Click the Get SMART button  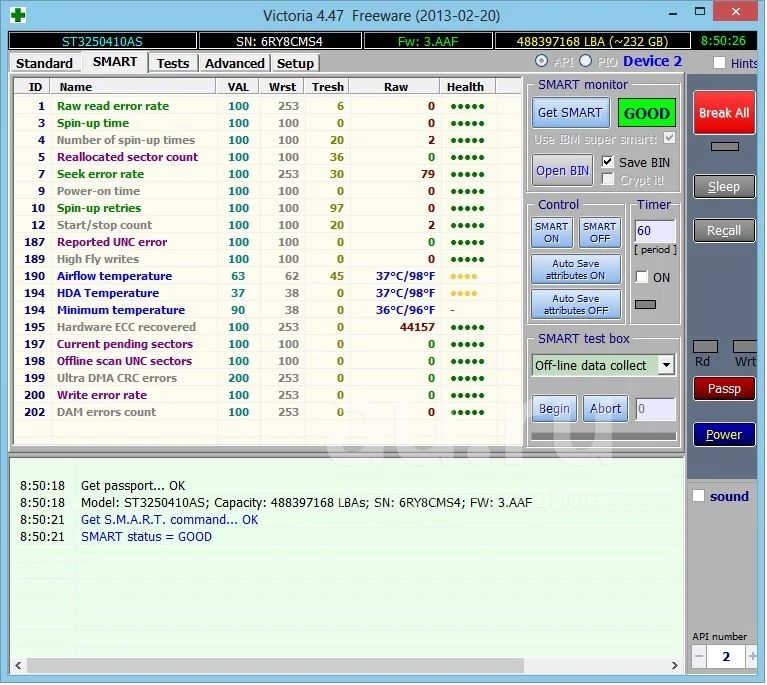point(570,113)
